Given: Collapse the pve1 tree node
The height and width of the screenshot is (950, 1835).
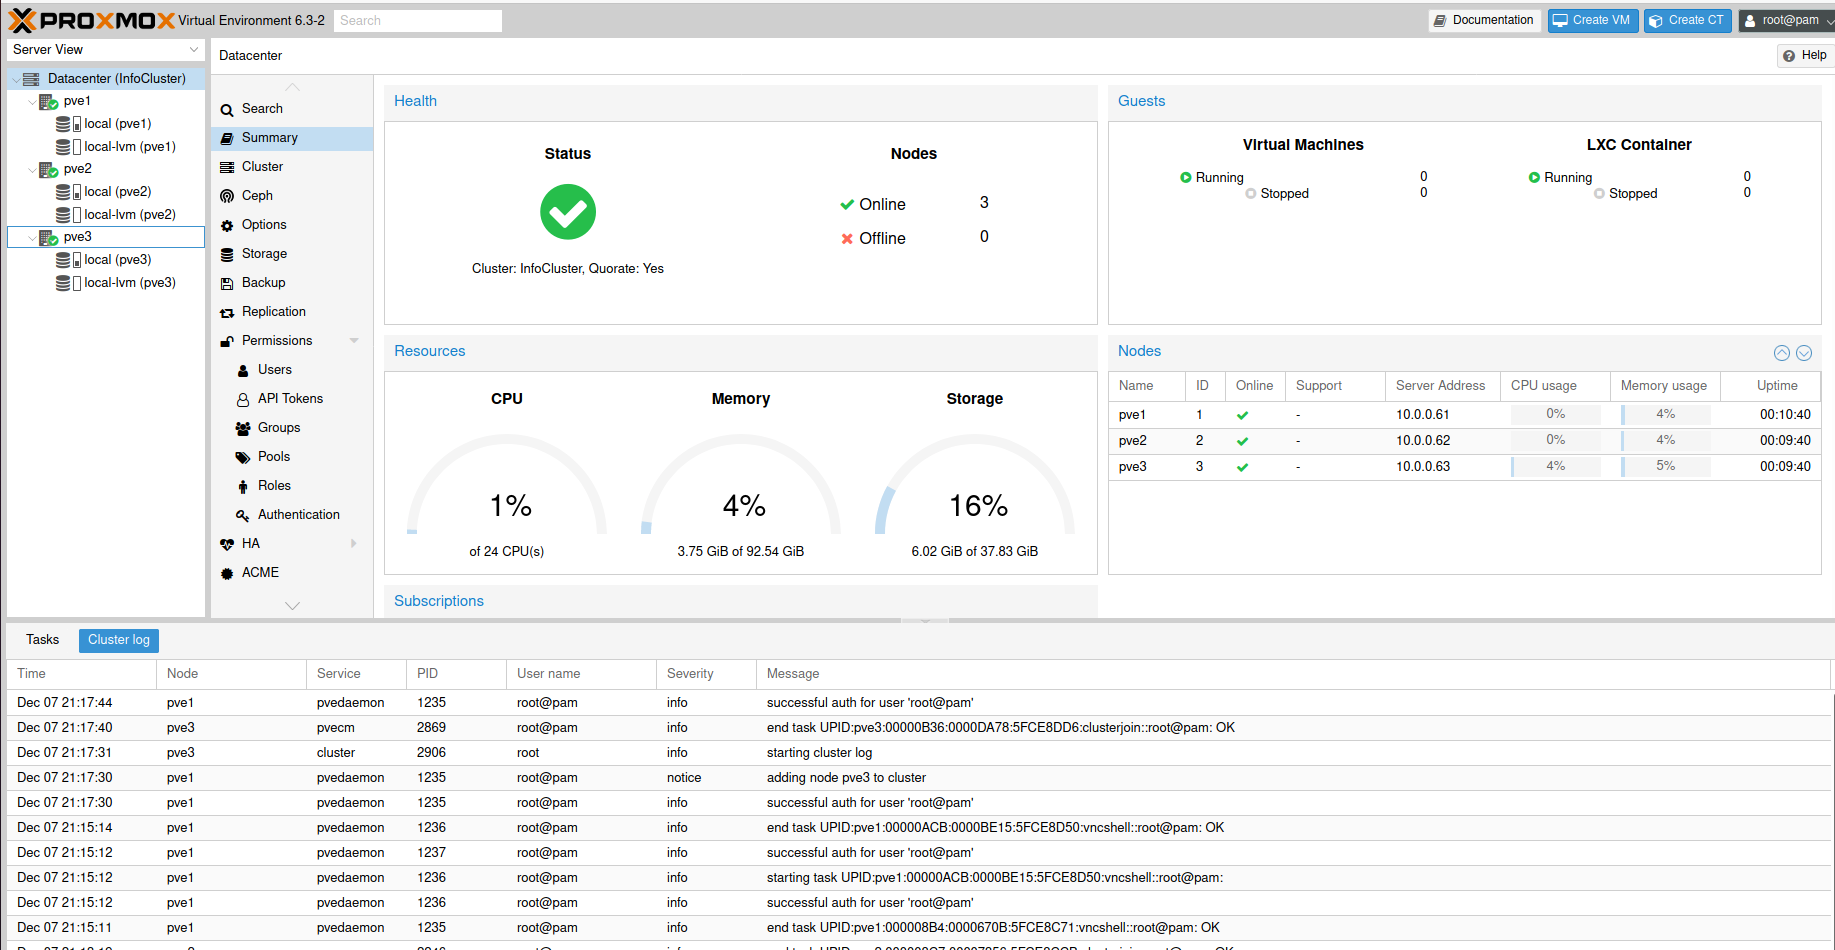Looking at the screenshot, I should click(32, 102).
